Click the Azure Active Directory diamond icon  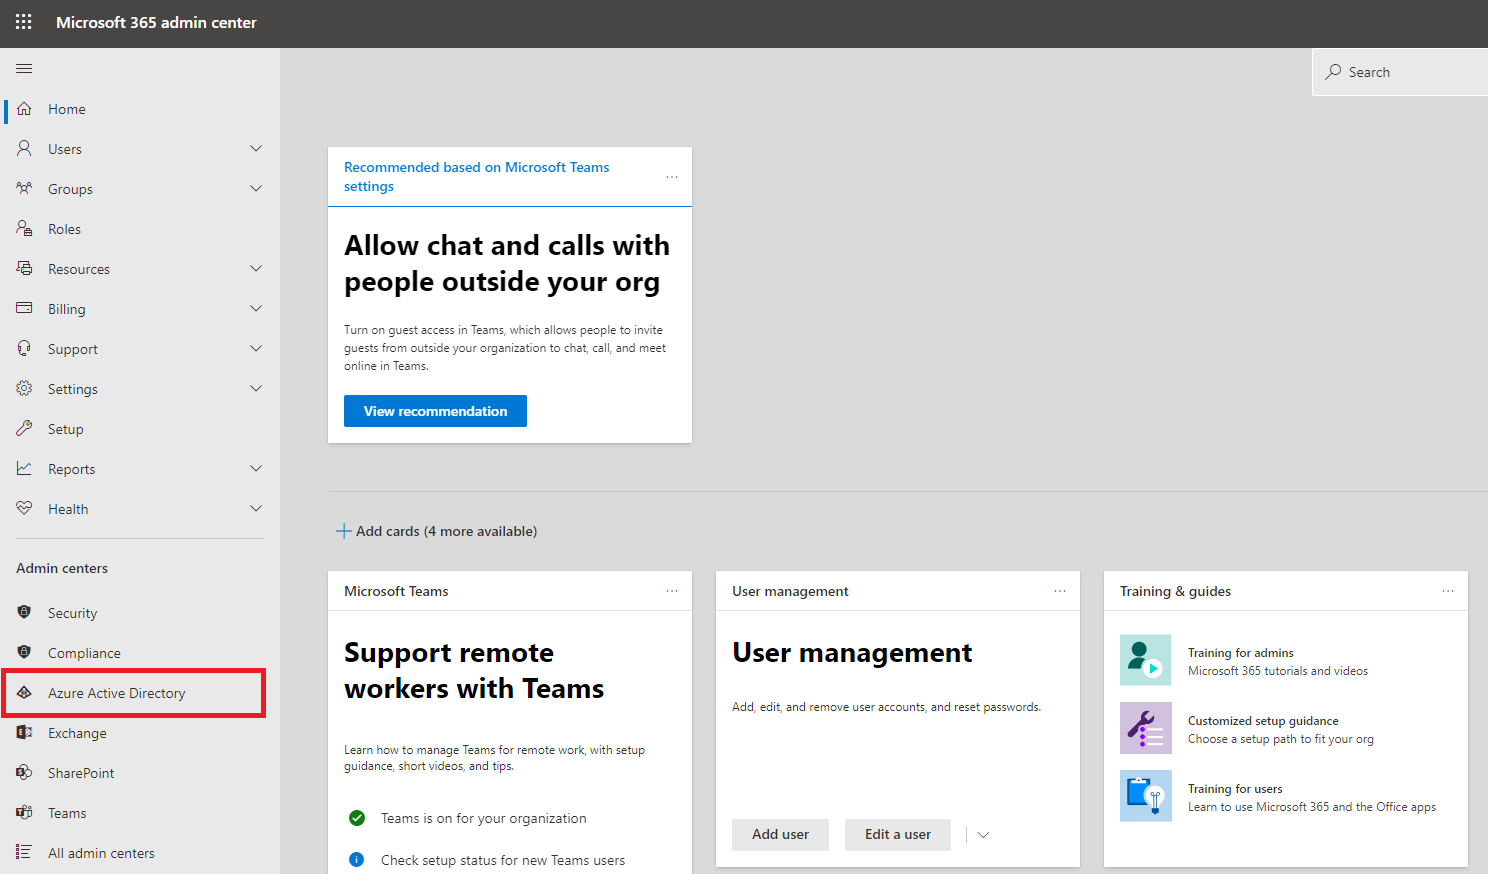click(24, 692)
